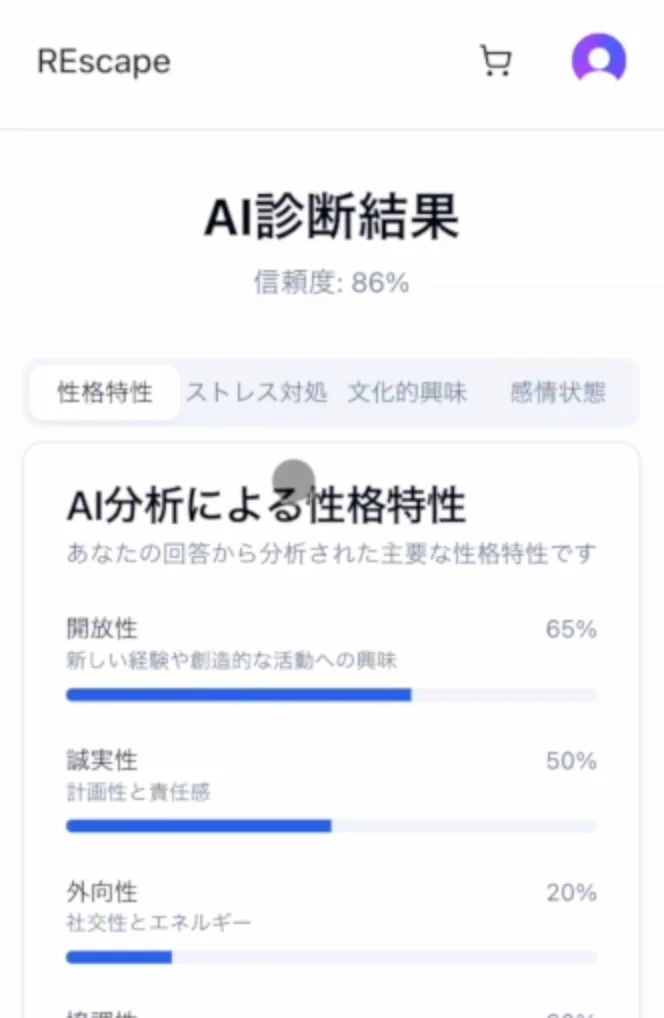
Task: Click the cart basket outline
Action: [496, 58]
